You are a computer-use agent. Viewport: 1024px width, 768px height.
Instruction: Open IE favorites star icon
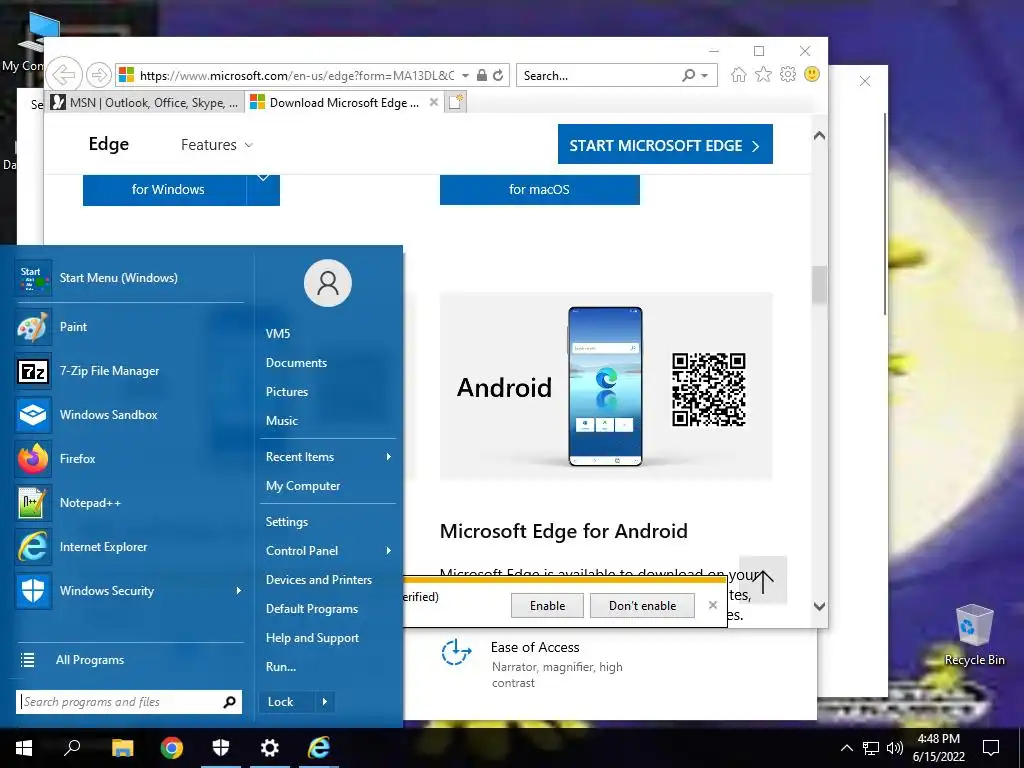[763, 74]
